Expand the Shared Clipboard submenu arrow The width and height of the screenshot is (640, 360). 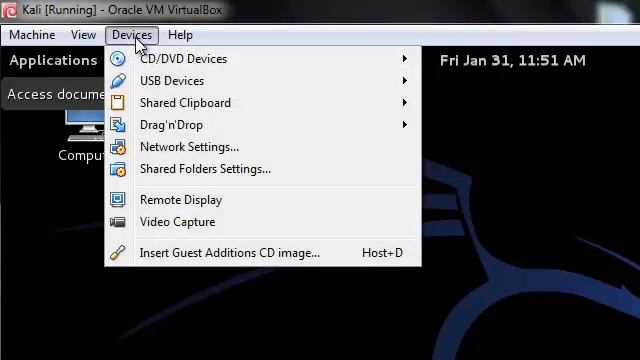tap(404, 102)
